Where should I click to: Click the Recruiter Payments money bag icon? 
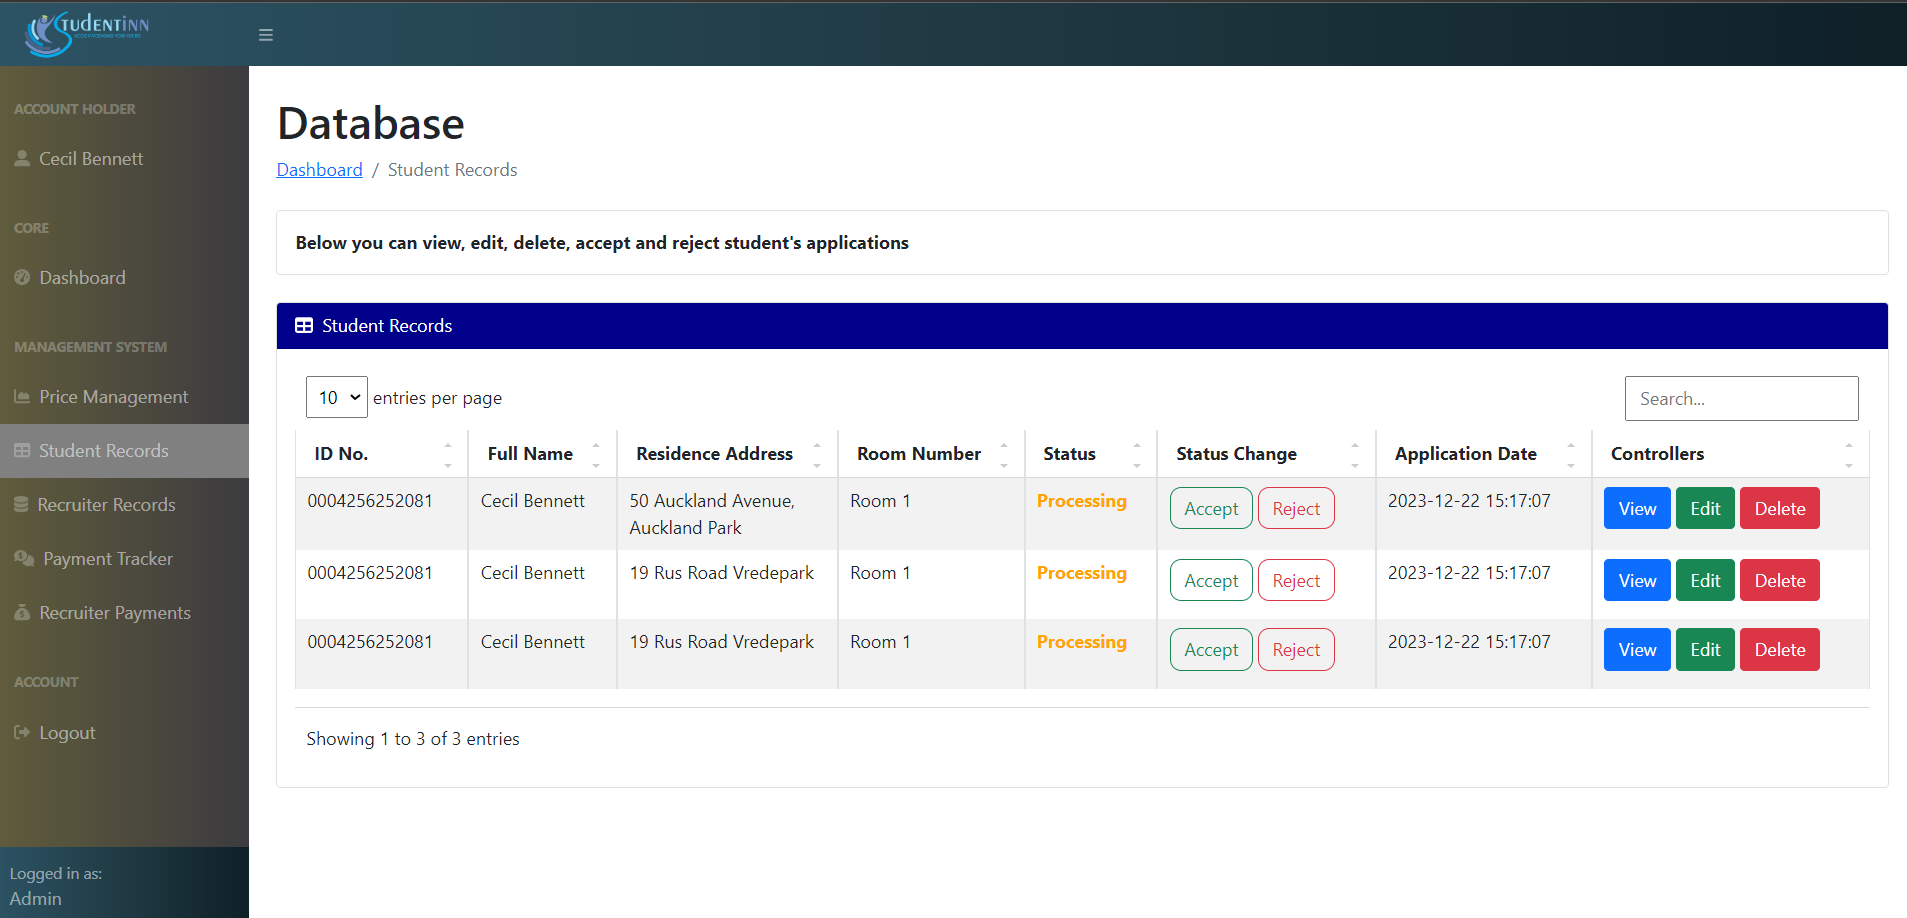pos(22,612)
